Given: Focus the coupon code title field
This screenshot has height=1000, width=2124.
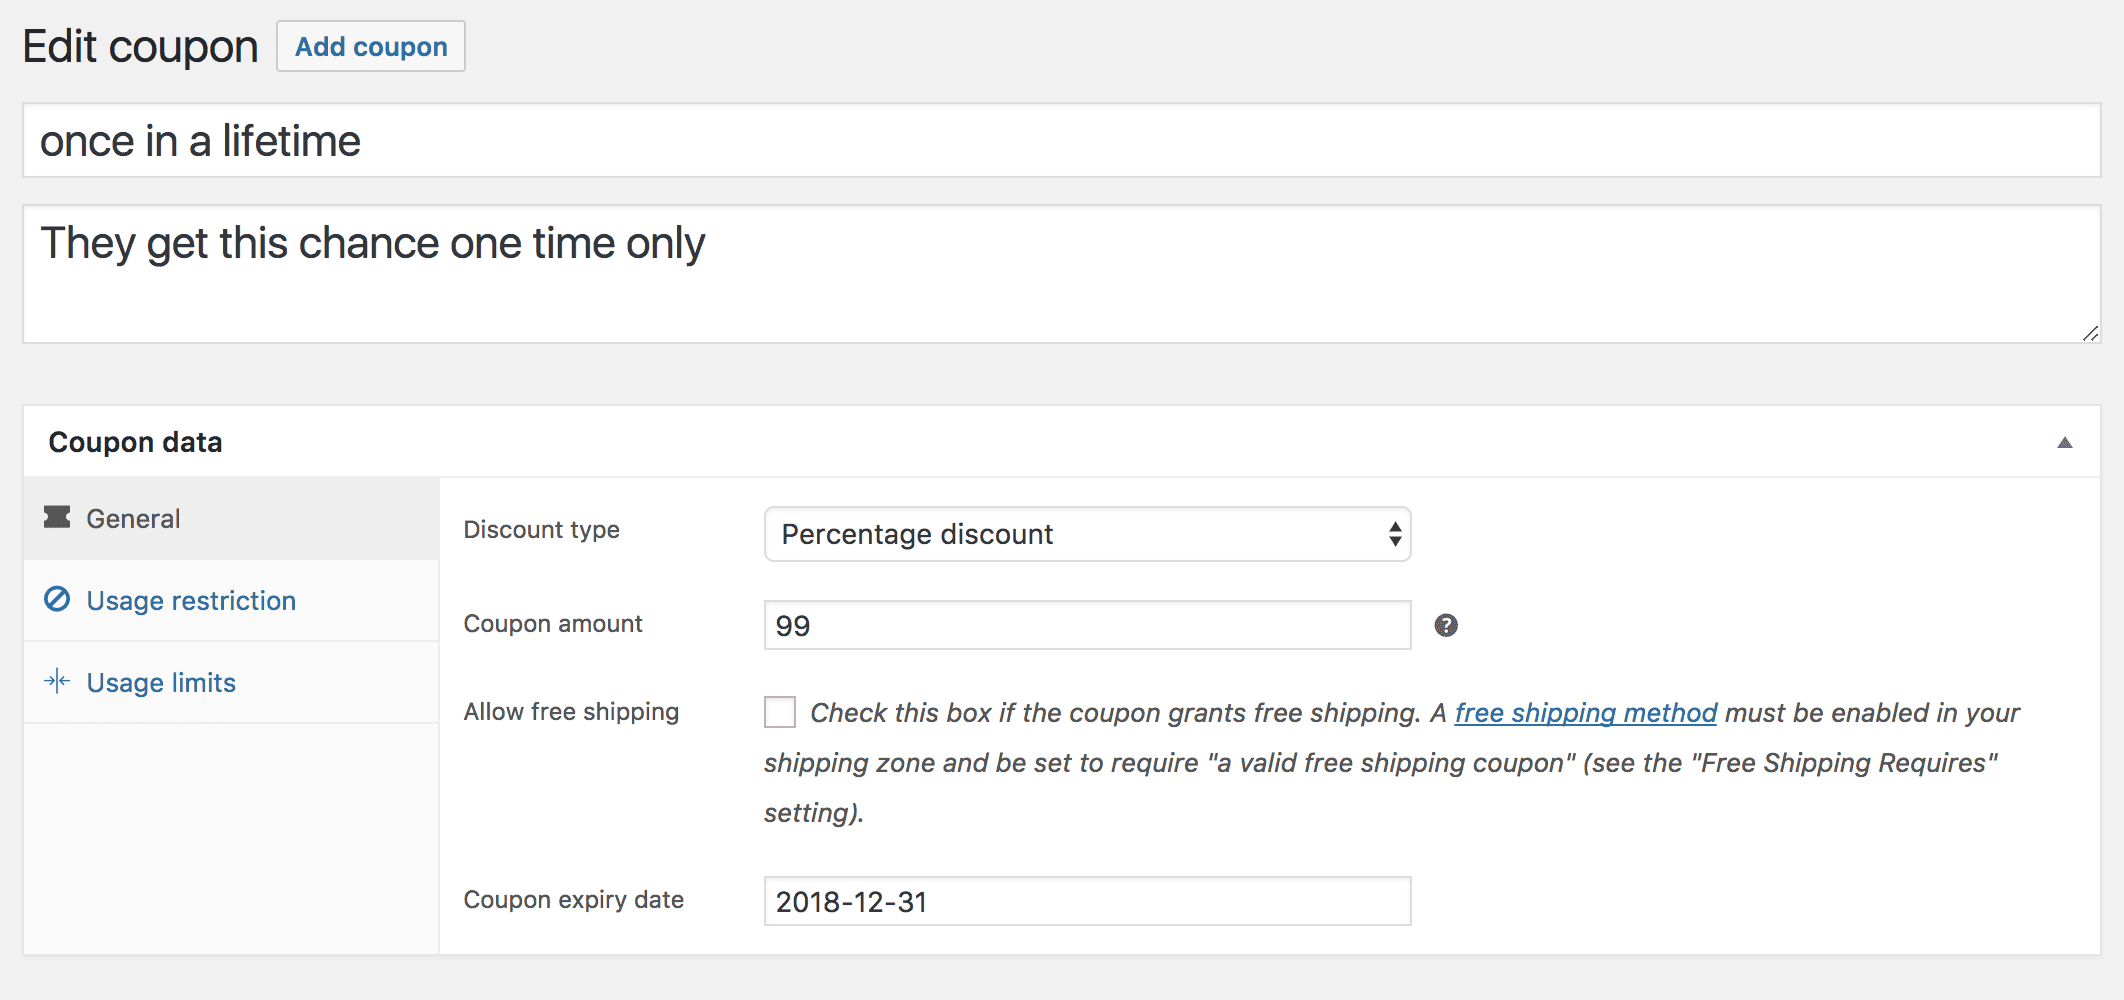Looking at the screenshot, I should click(x=1061, y=140).
